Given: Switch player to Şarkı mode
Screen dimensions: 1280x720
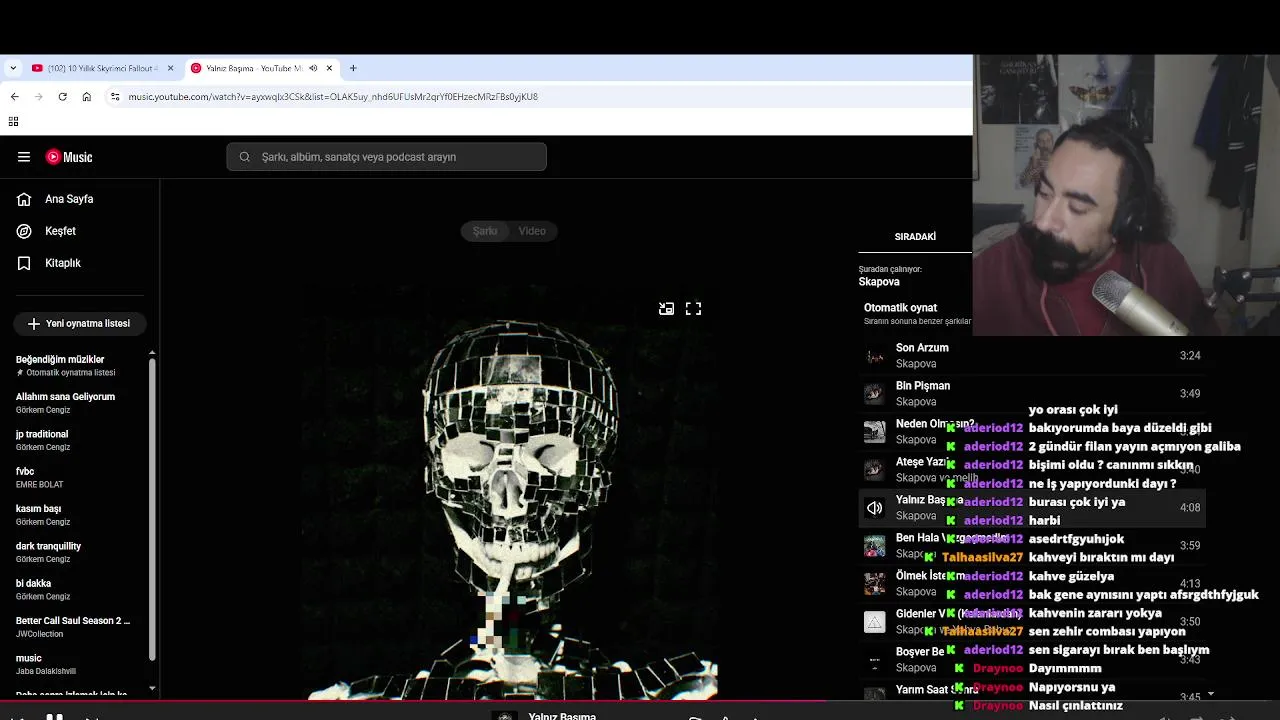Looking at the screenshot, I should 485,231.
